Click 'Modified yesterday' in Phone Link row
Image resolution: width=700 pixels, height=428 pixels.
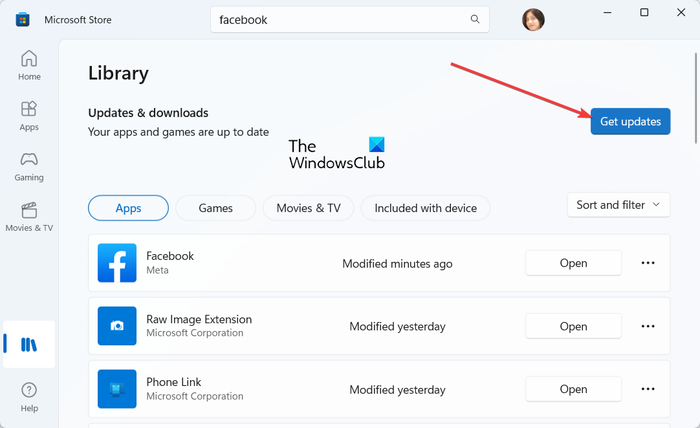click(397, 390)
